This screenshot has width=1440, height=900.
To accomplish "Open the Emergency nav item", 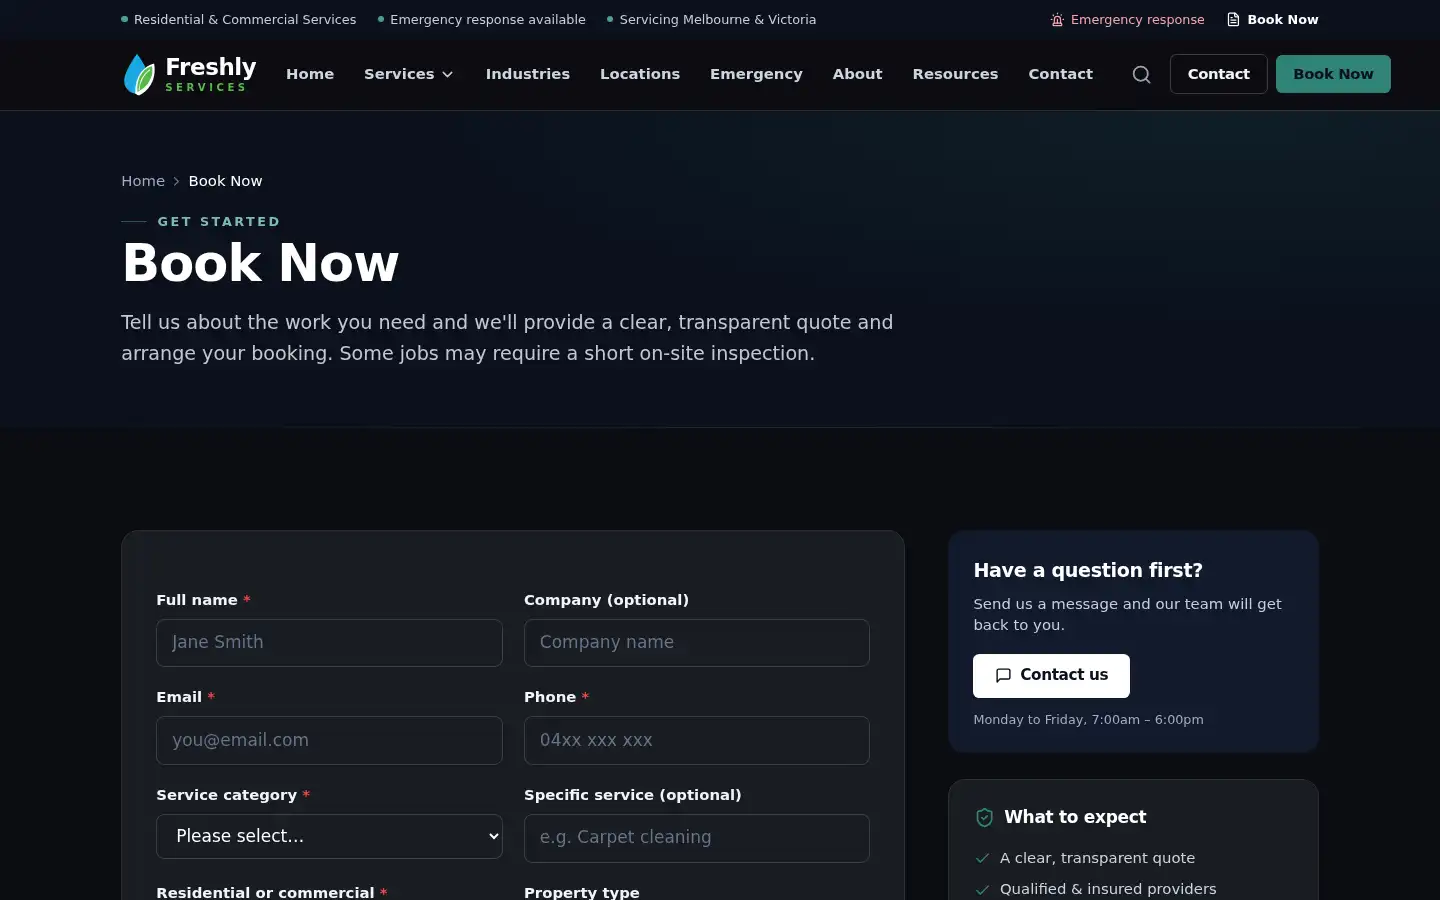I will pyautogui.click(x=756, y=74).
